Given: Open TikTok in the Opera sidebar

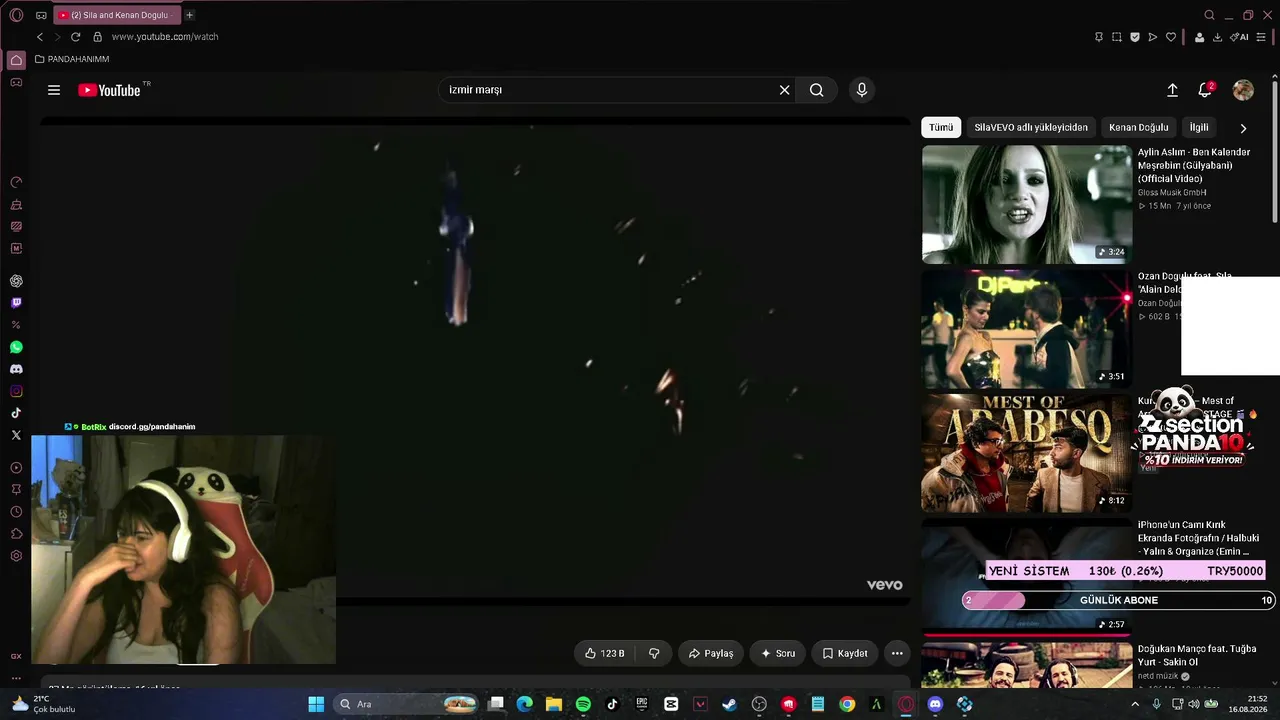Looking at the screenshot, I should 16,413.
